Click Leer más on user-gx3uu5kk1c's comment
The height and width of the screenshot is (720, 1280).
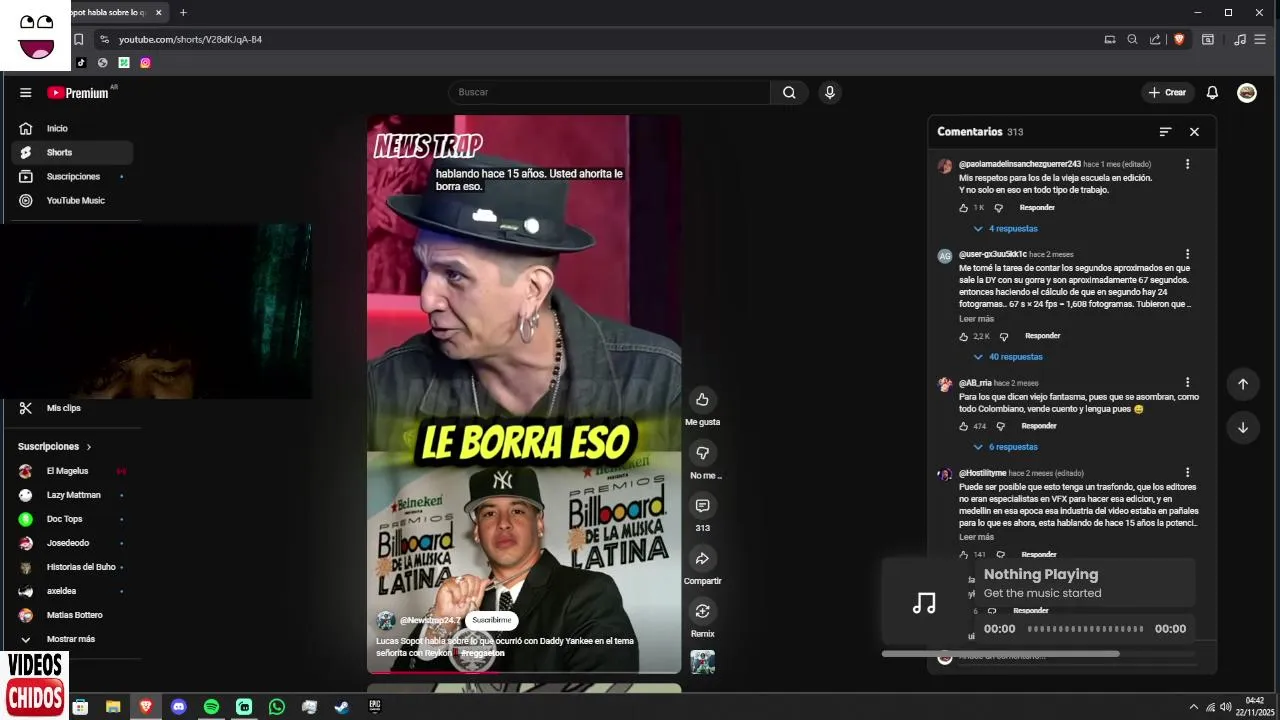point(976,319)
